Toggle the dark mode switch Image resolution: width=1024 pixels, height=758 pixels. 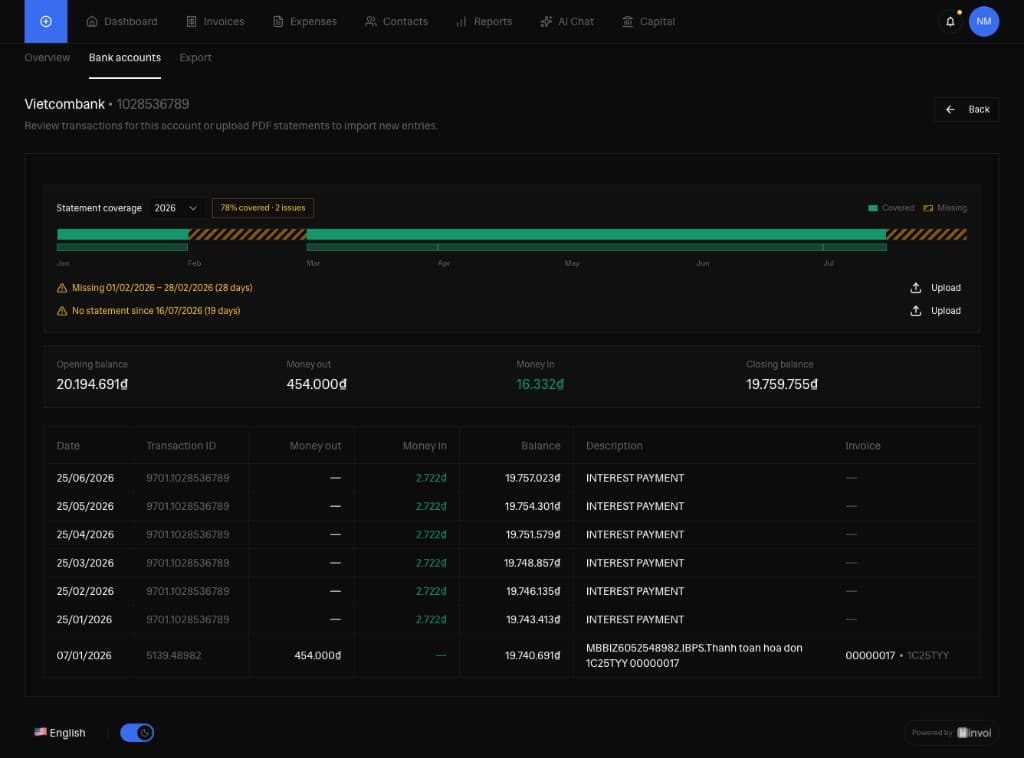tap(137, 733)
